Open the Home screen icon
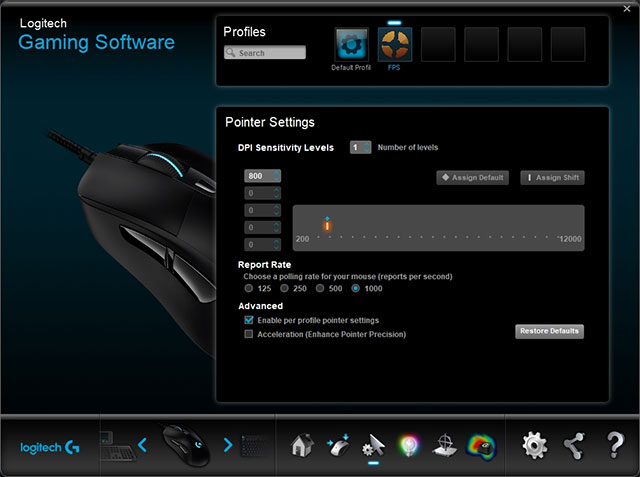The image size is (640, 477). [302, 444]
